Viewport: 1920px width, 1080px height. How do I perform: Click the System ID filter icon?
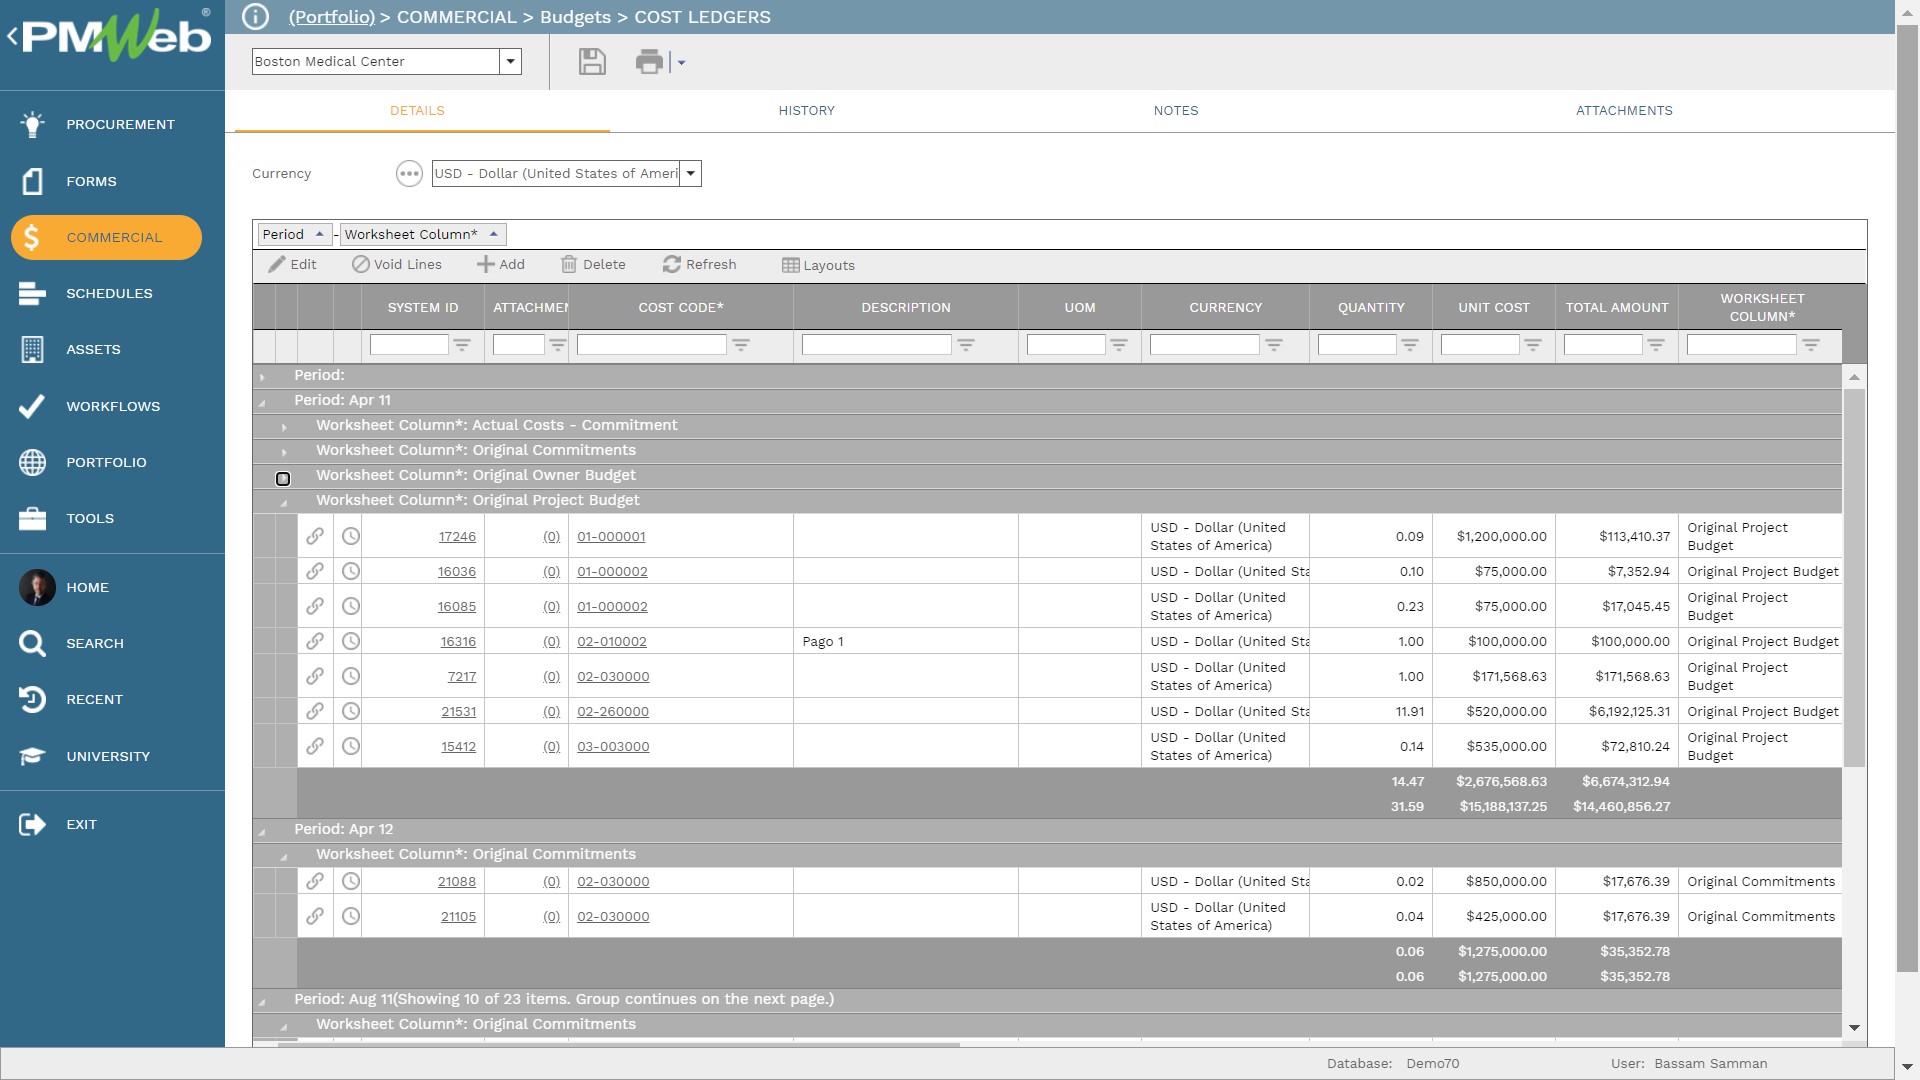coord(462,345)
